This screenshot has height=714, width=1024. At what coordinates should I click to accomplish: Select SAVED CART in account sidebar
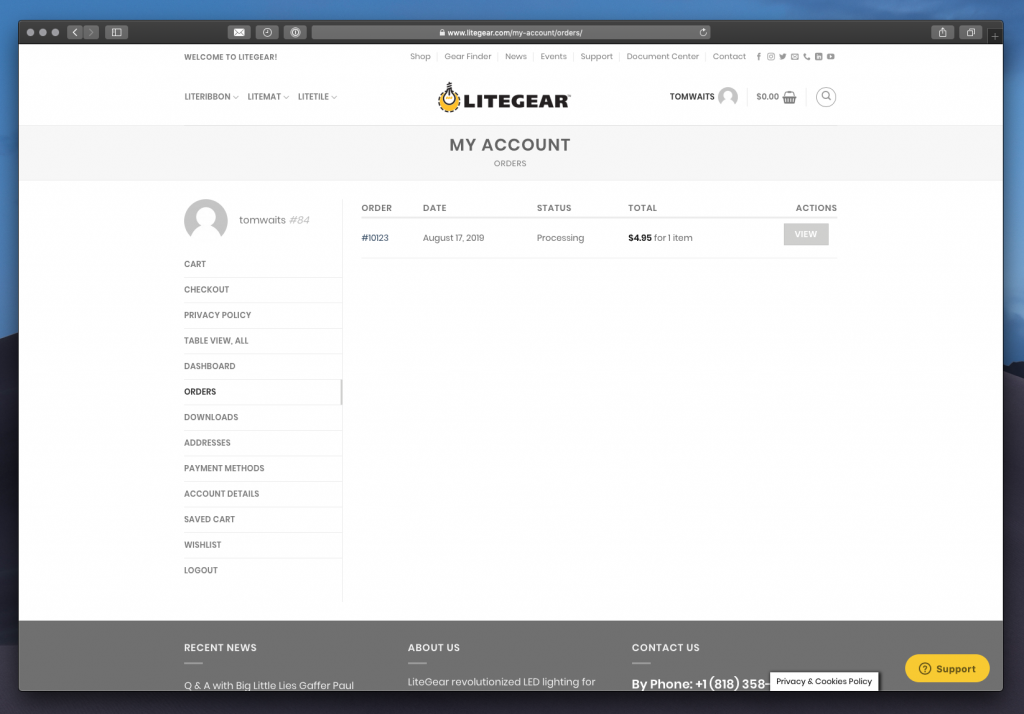262,519
